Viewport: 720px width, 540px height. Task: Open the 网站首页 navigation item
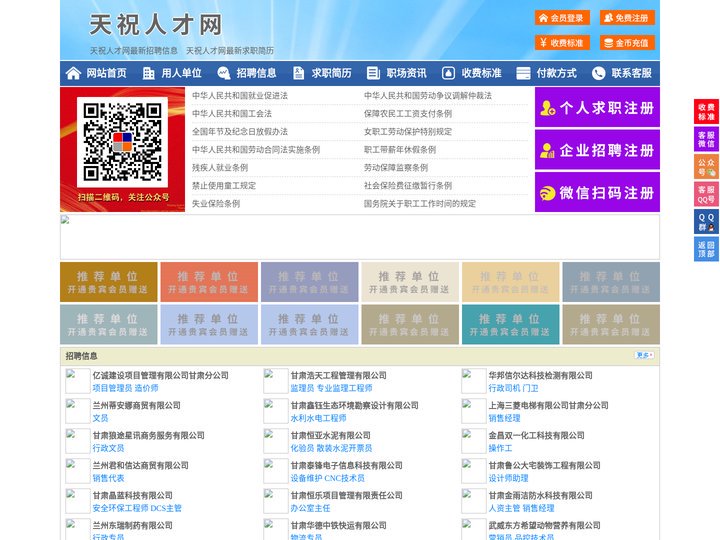click(107, 73)
